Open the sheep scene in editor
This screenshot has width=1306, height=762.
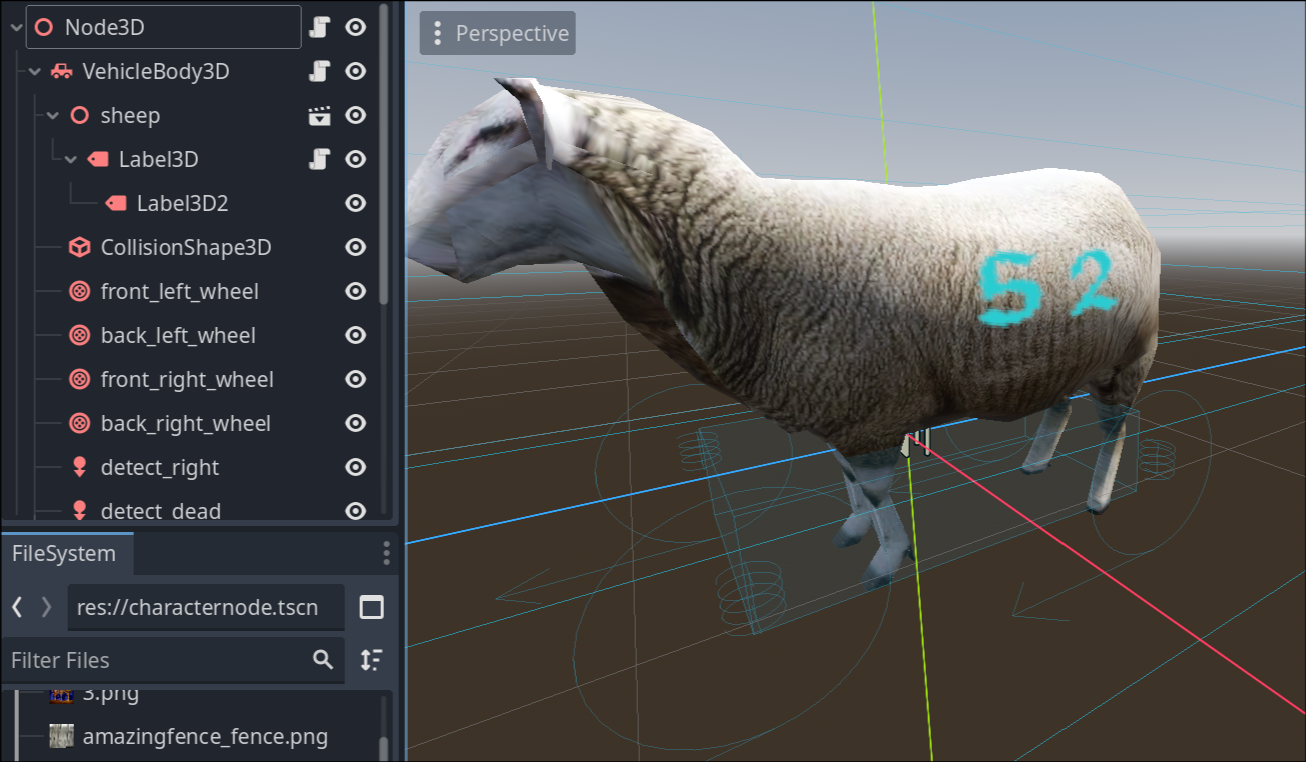pos(319,115)
